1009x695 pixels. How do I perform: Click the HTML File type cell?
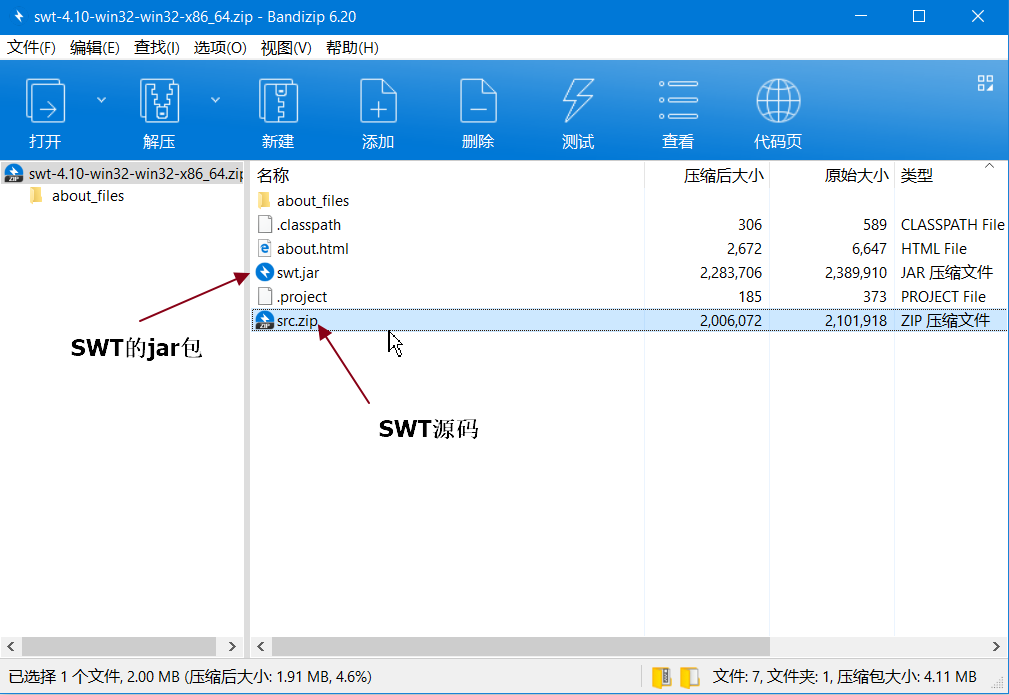coord(934,248)
